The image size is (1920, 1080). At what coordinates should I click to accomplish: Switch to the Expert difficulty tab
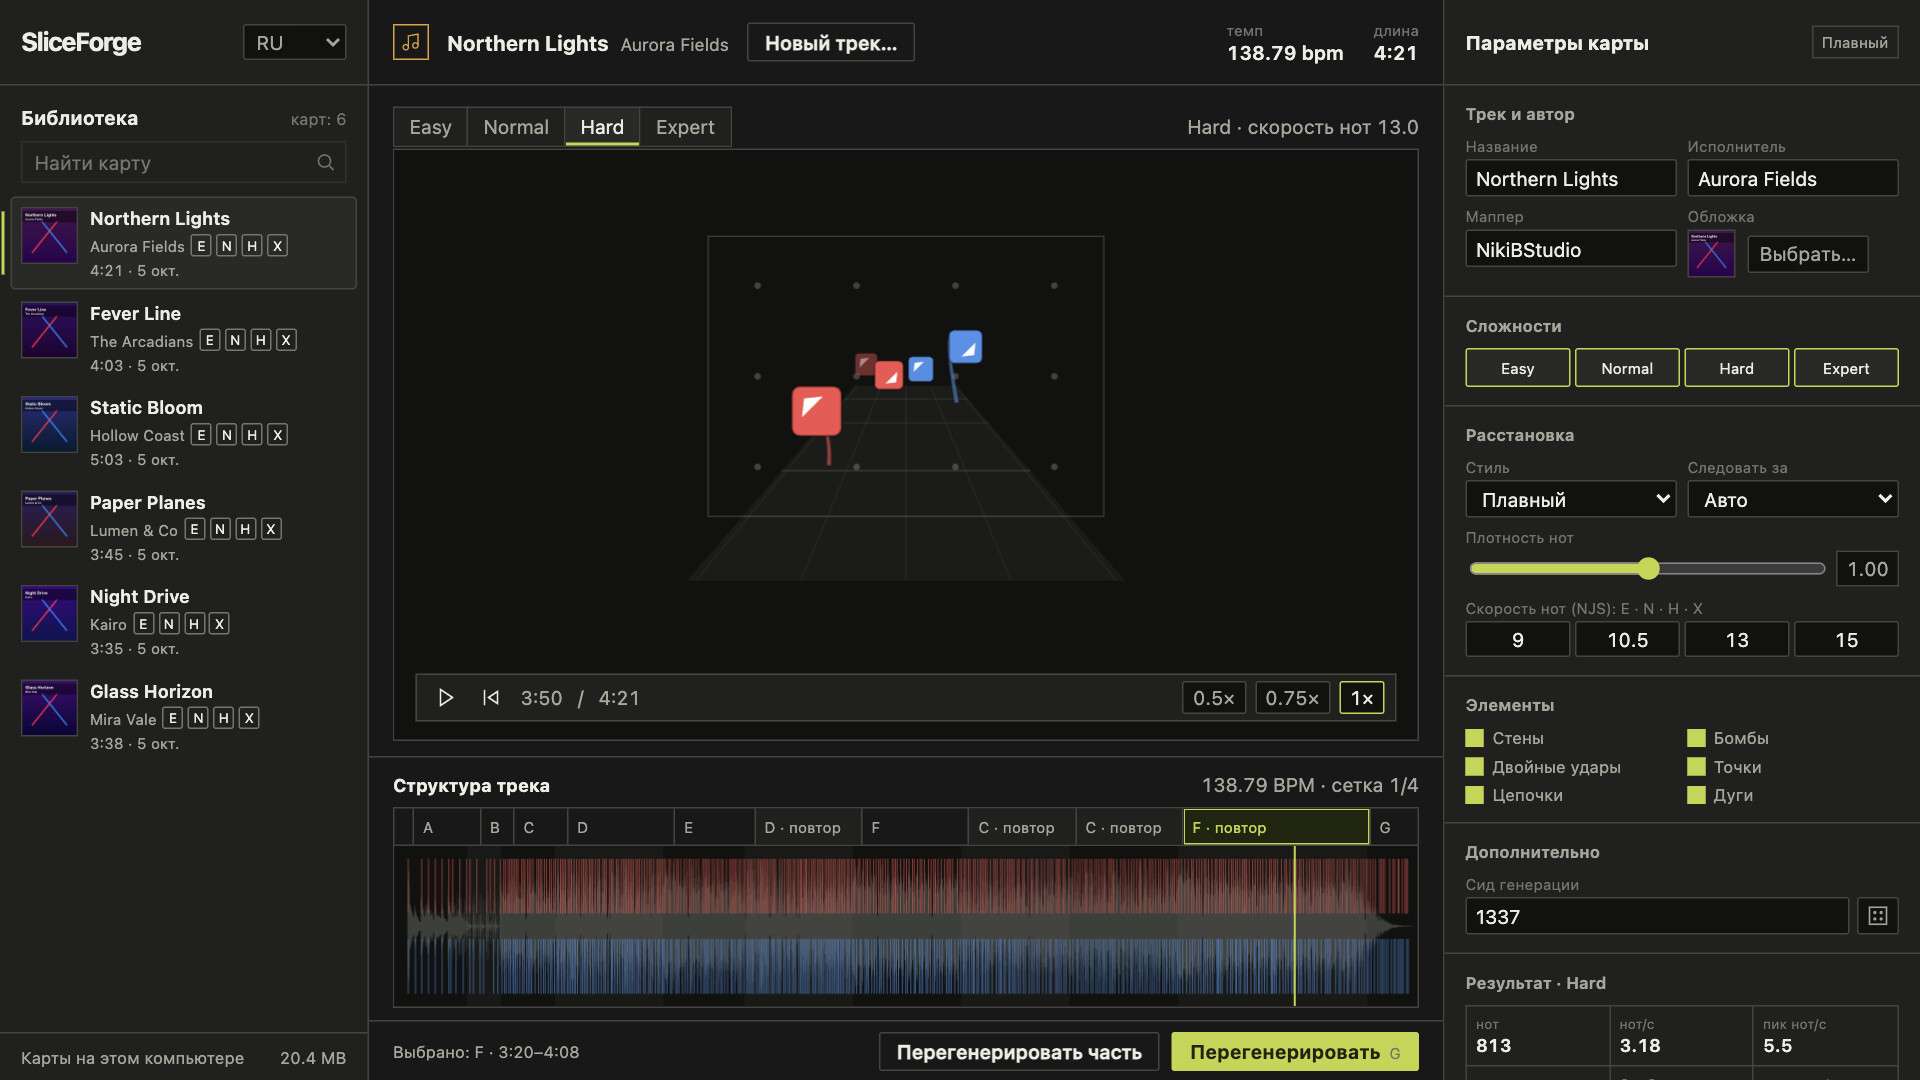click(685, 127)
